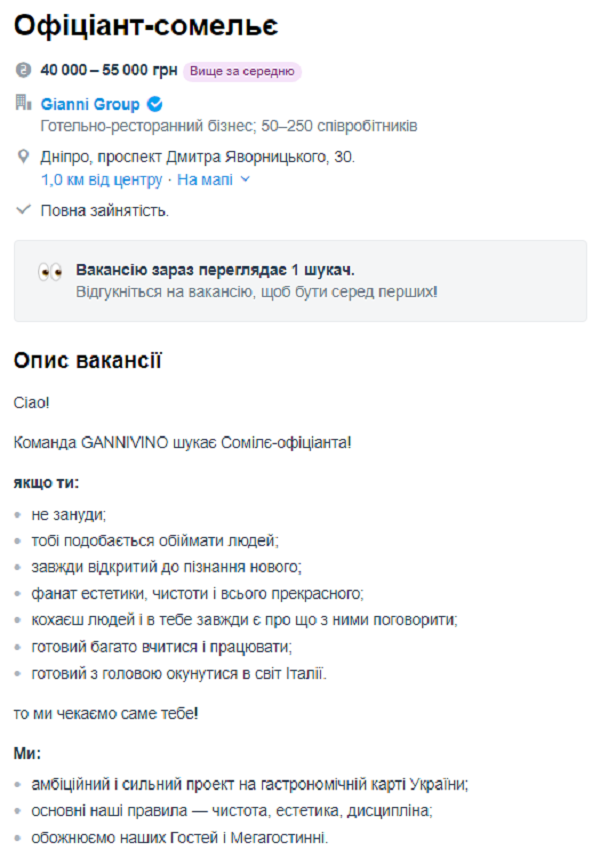
Task: Click the company building icon
Action: [24, 103]
